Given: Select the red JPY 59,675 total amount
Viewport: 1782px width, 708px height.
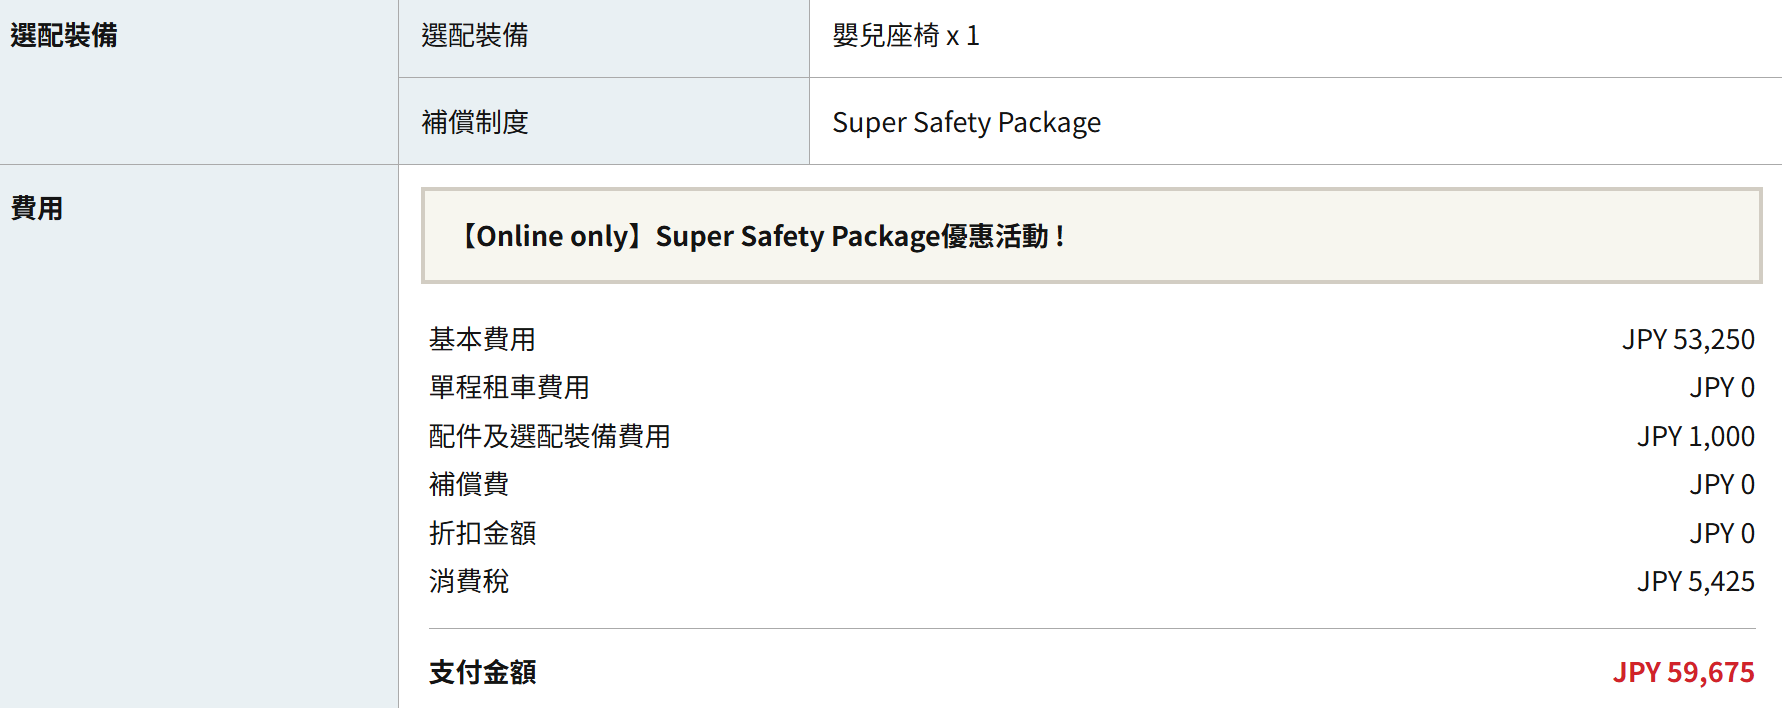Looking at the screenshot, I should pyautogui.click(x=1683, y=672).
